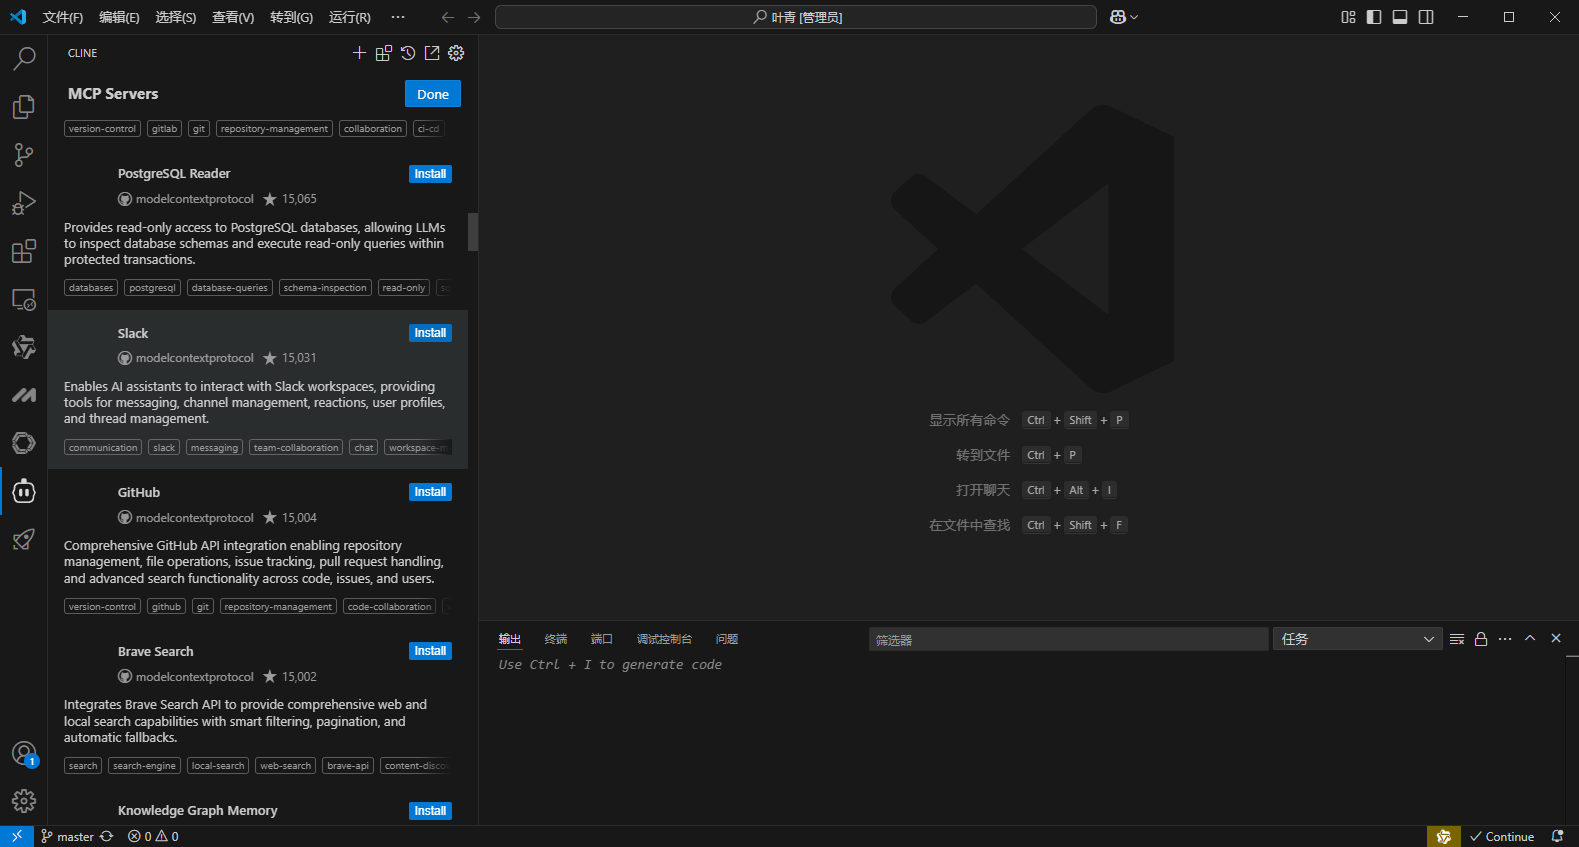Open the Explorer view icon
The height and width of the screenshot is (847, 1579).
point(24,107)
